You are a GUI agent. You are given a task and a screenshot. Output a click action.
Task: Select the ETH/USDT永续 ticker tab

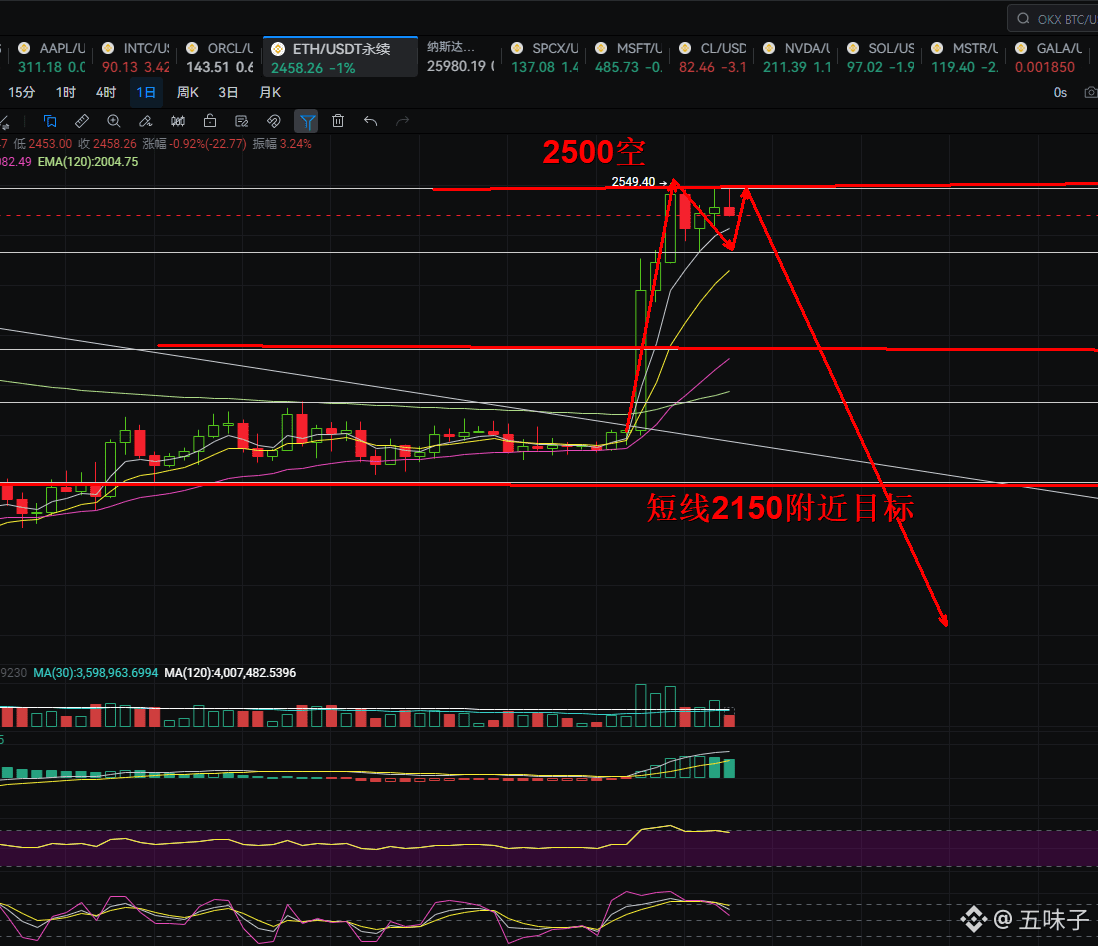pyautogui.click(x=340, y=57)
